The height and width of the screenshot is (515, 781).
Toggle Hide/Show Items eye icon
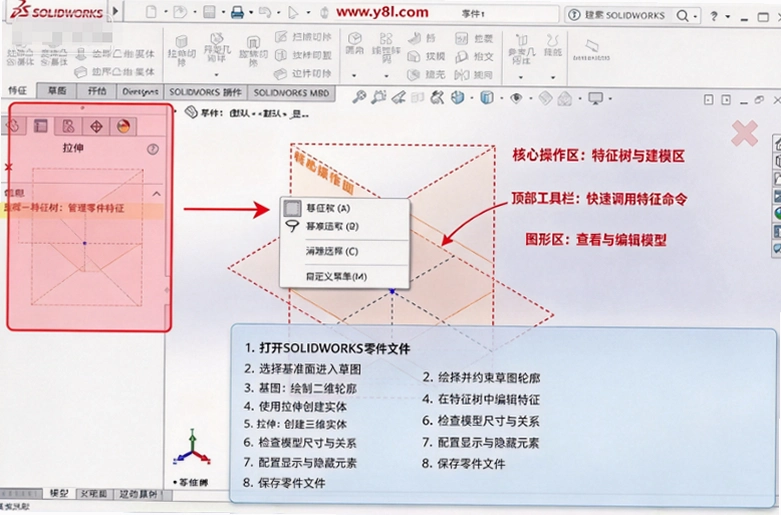[x=516, y=98]
